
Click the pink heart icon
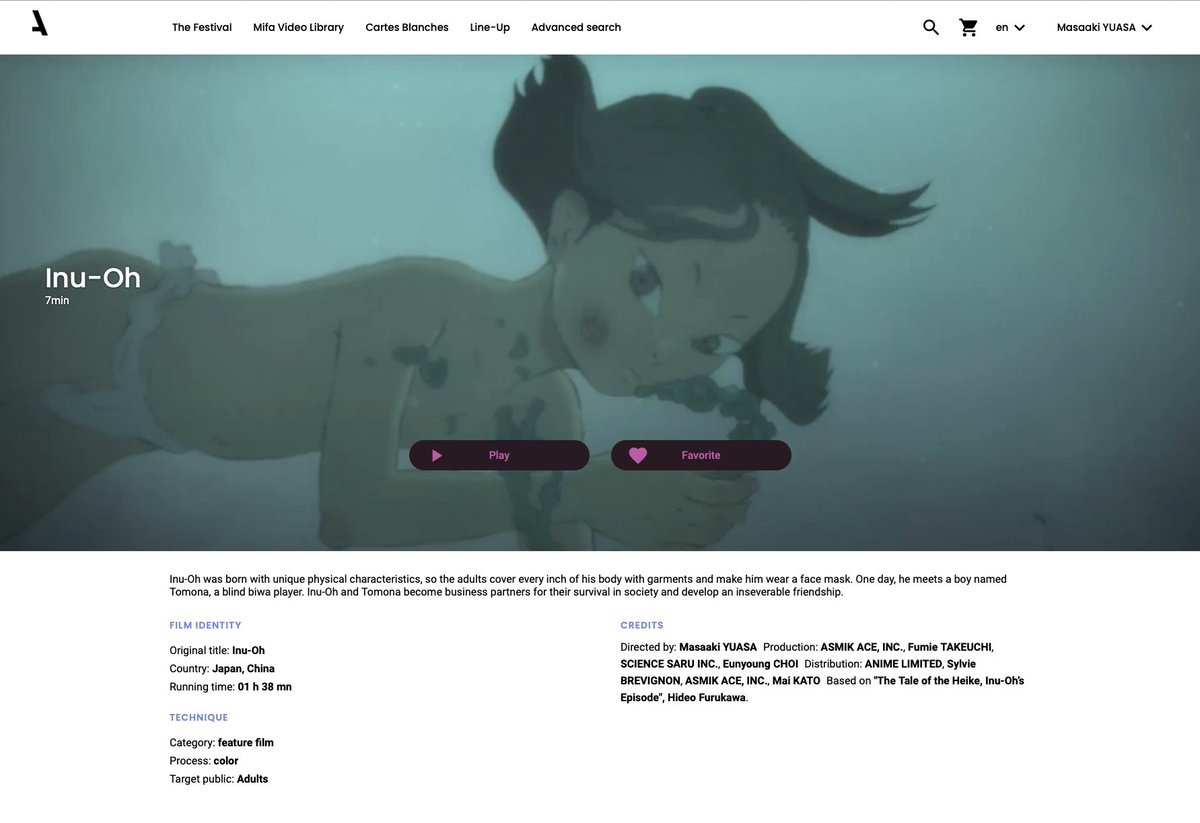pos(638,455)
